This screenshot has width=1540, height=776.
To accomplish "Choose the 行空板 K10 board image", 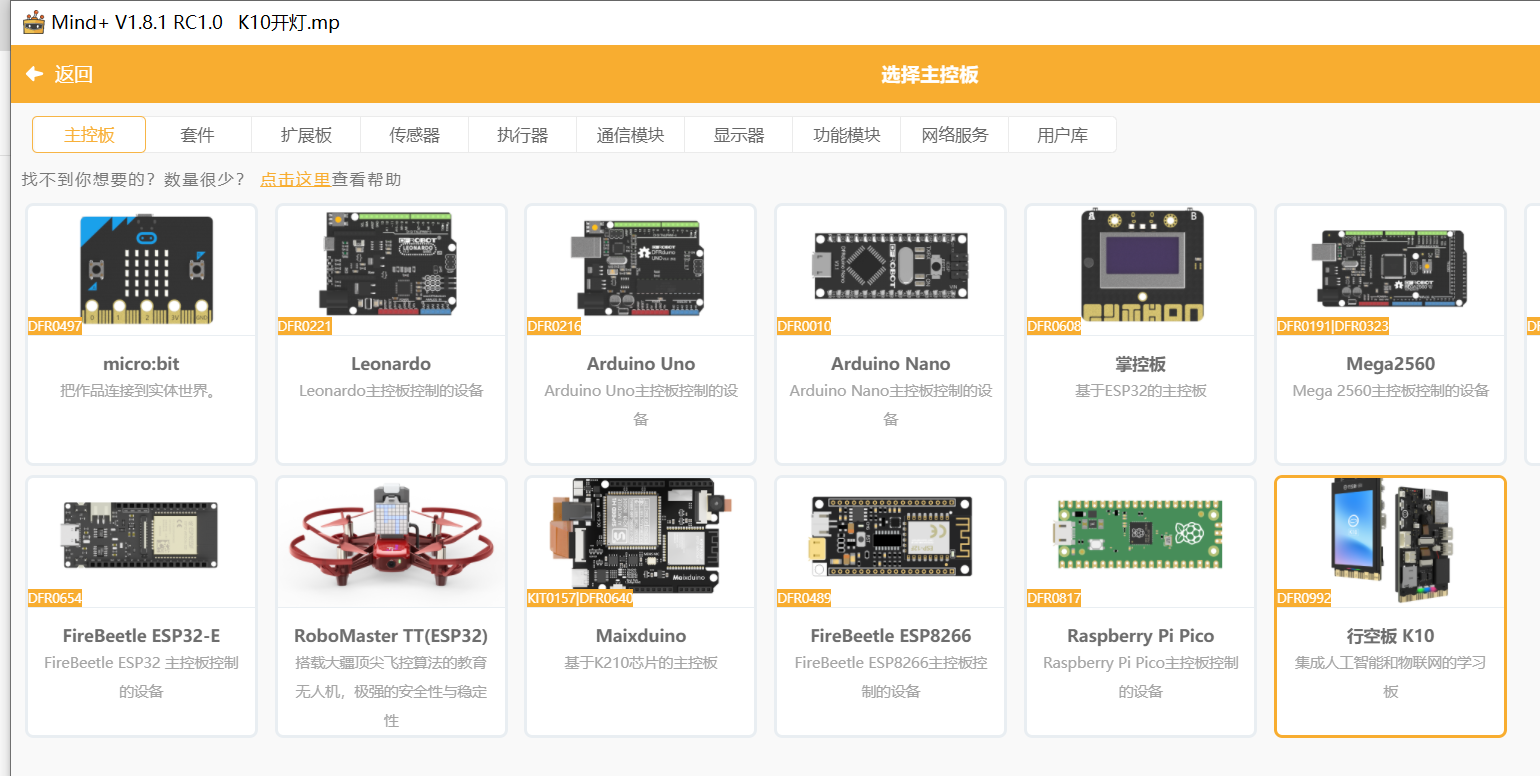I will (x=1390, y=540).
